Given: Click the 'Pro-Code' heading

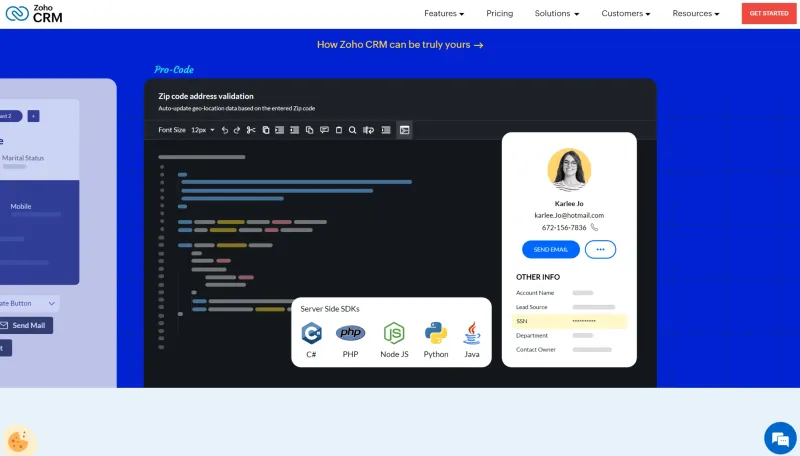Looking at the screenshot, I should pyautogui.click(x=174, y=69).
